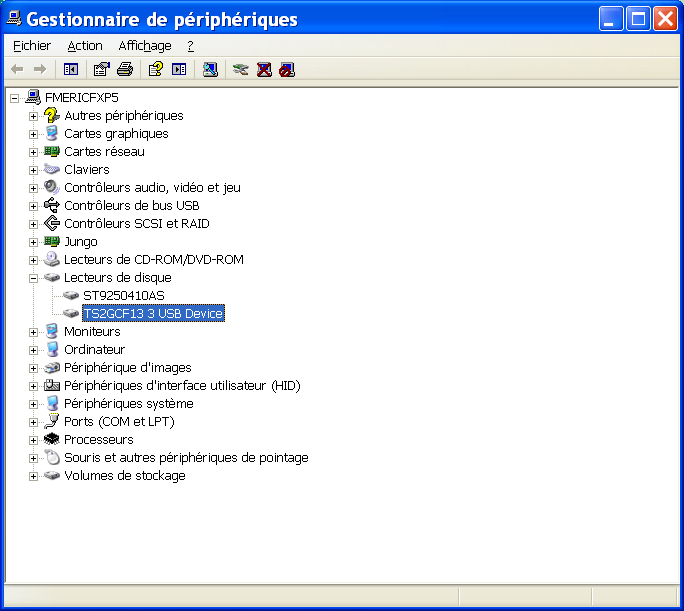This screenshot has width=684, height=611.
Task: Click the chip icon beside Processeurs
Action: 52,439
